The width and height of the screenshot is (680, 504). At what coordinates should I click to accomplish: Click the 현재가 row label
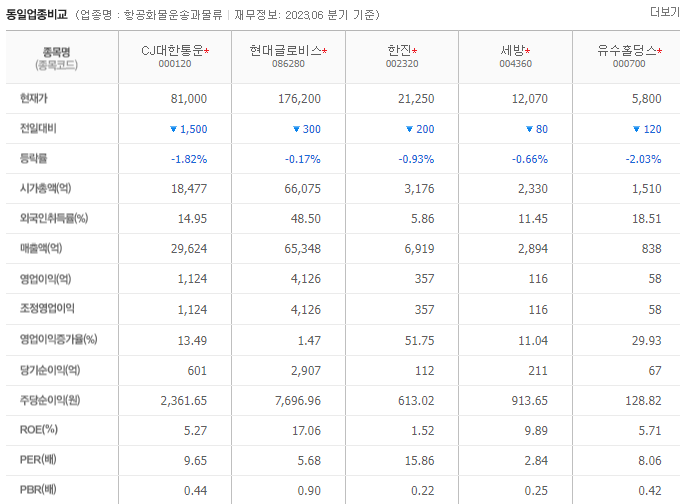(x=33, y=98)
